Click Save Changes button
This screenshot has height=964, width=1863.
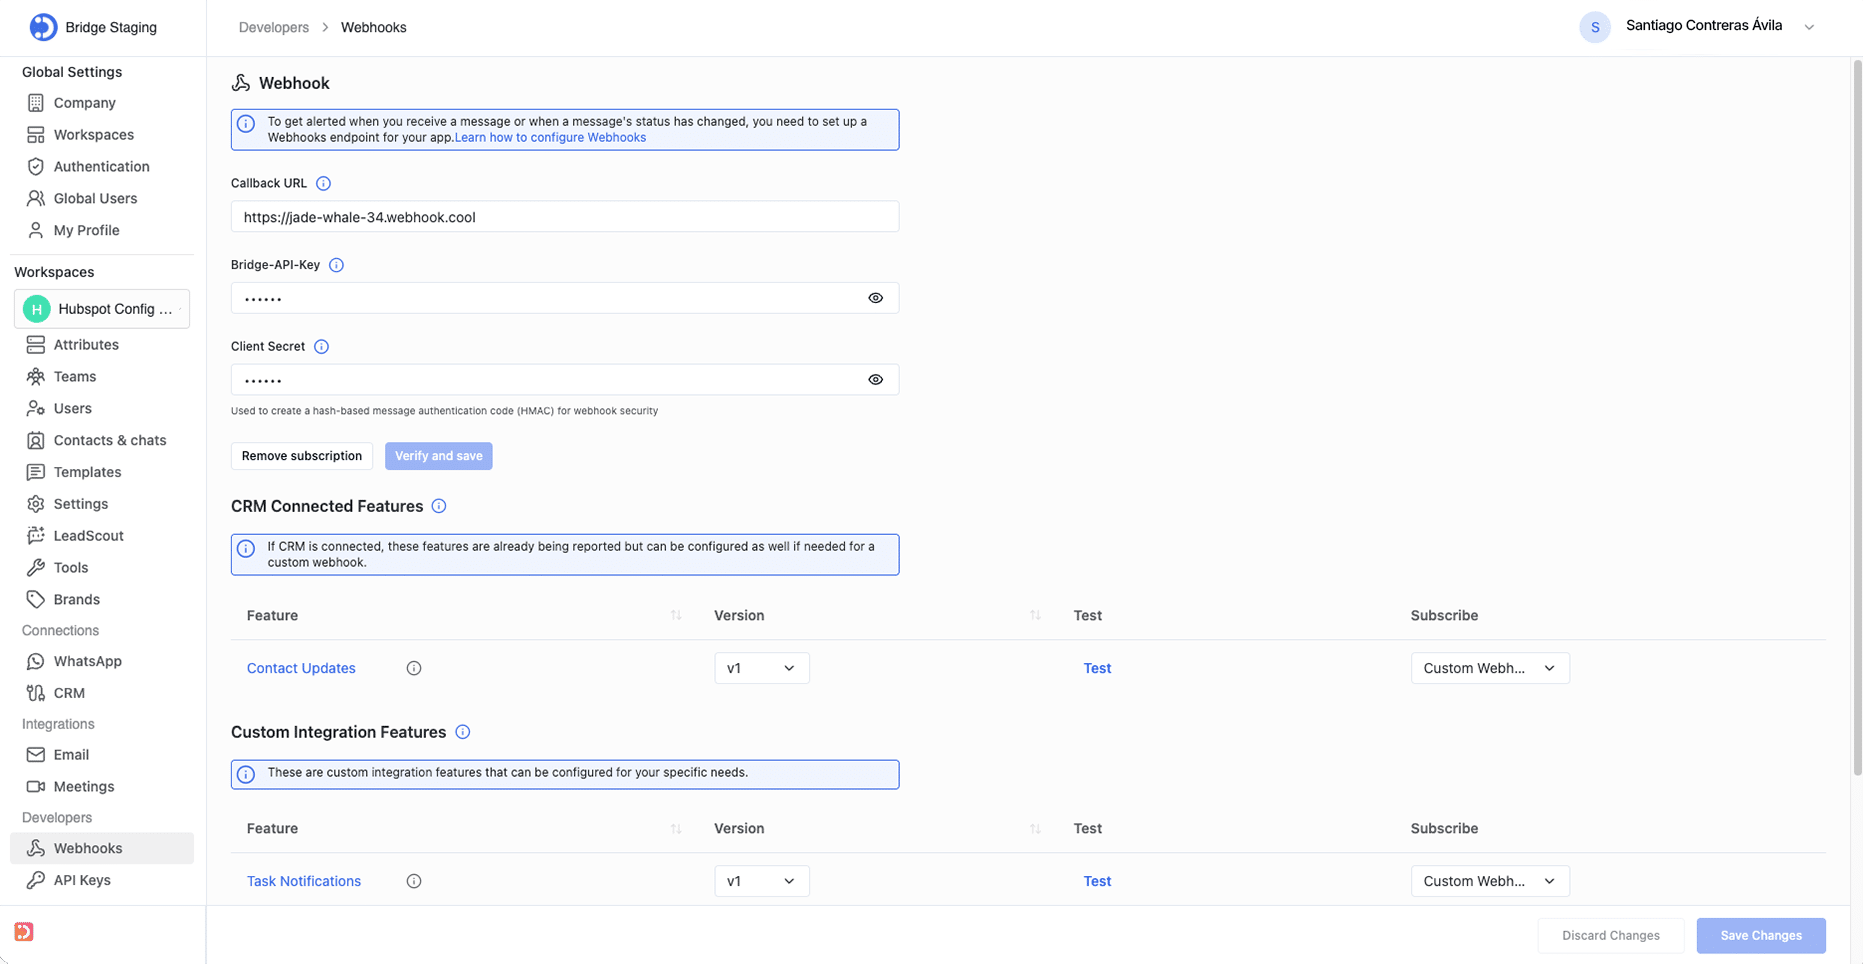coord(1761,936)
